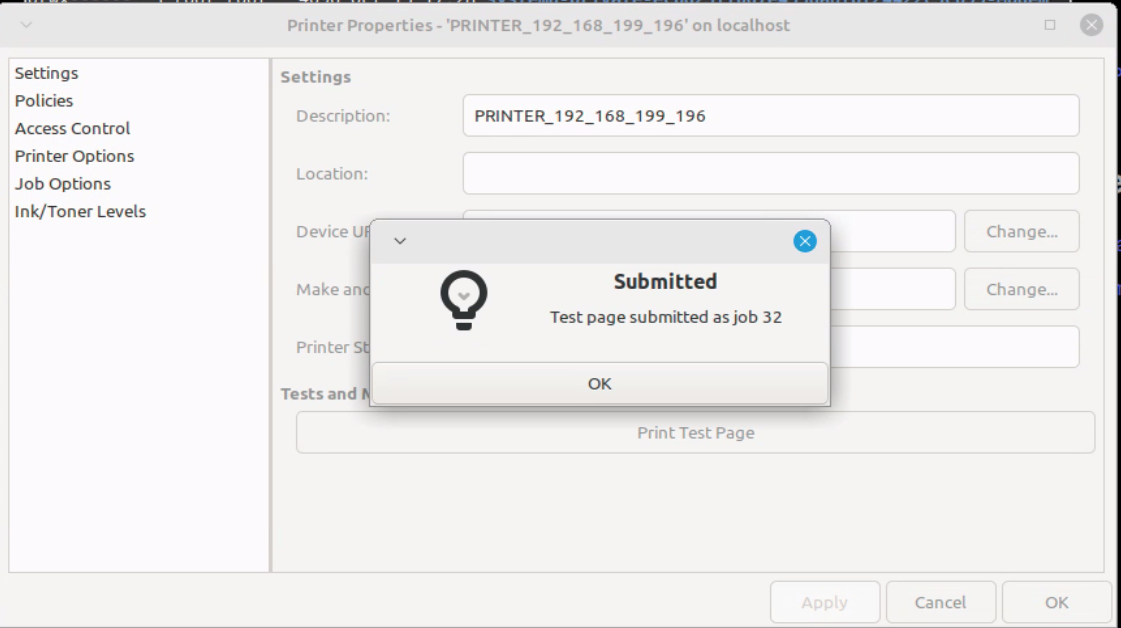
Task: Click the empty Location field
Action: click(x=771, y=173)
